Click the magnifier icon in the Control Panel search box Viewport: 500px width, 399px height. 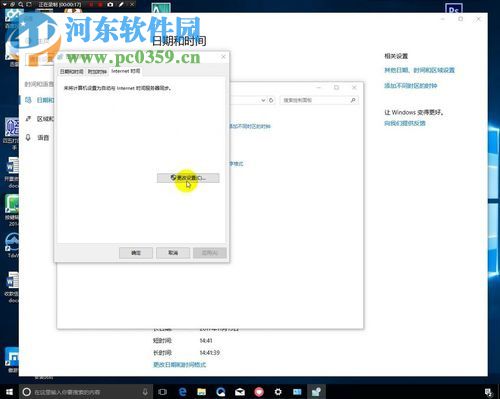[353, 100]
